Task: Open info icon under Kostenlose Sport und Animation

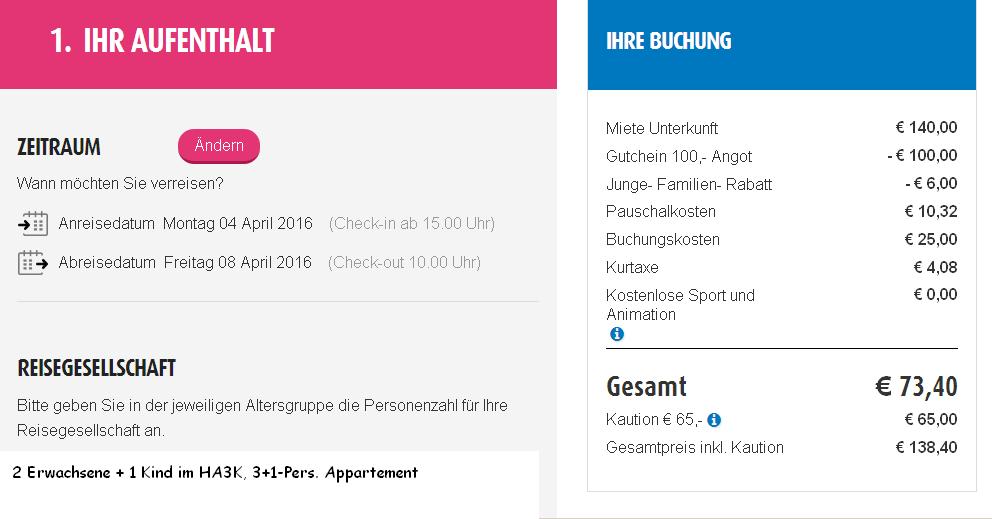Action: tap(616, 335)
